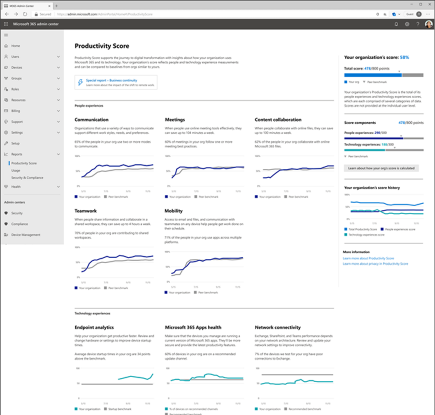The image size is (435, 415).
Task: Open the Content collaboration category heading
Action: pyautogui.click(x=278, y=120)
